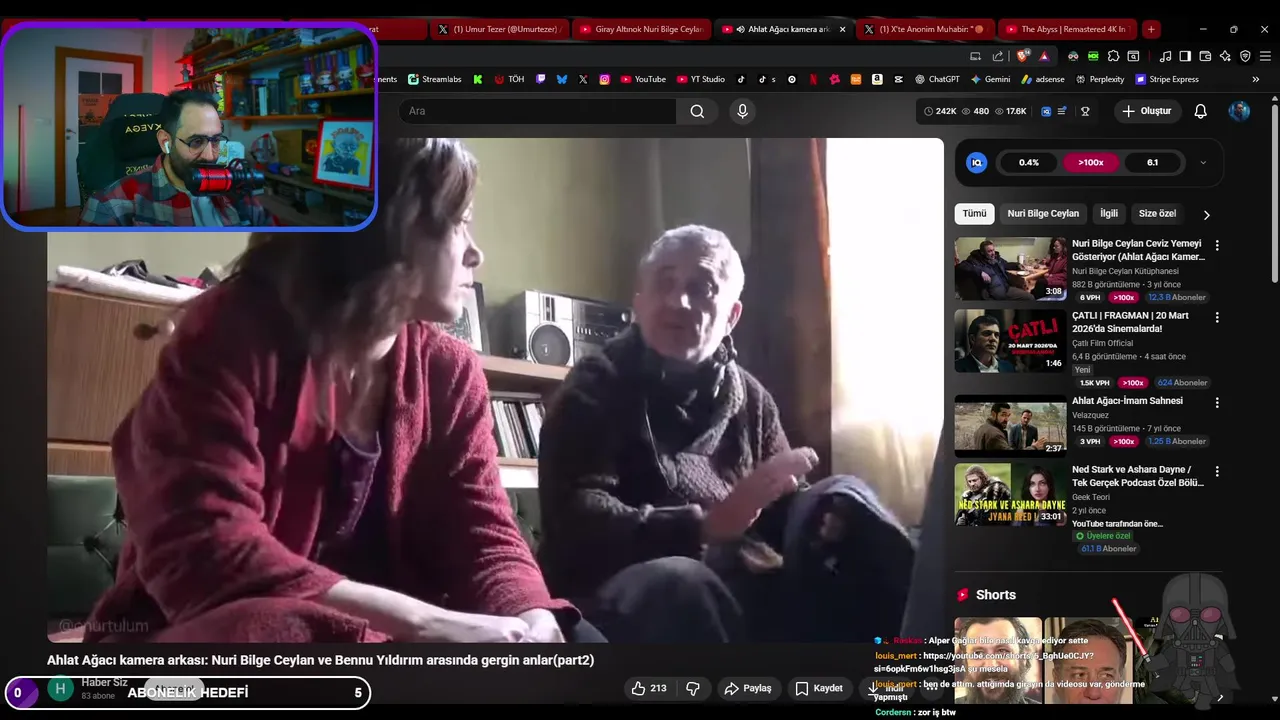Image resolution: width=1280 pixels, height=720 pixels.
Task: Open the Nuri Bilge Ceylan Kütüphanesi channel link
Action: 1125,271
